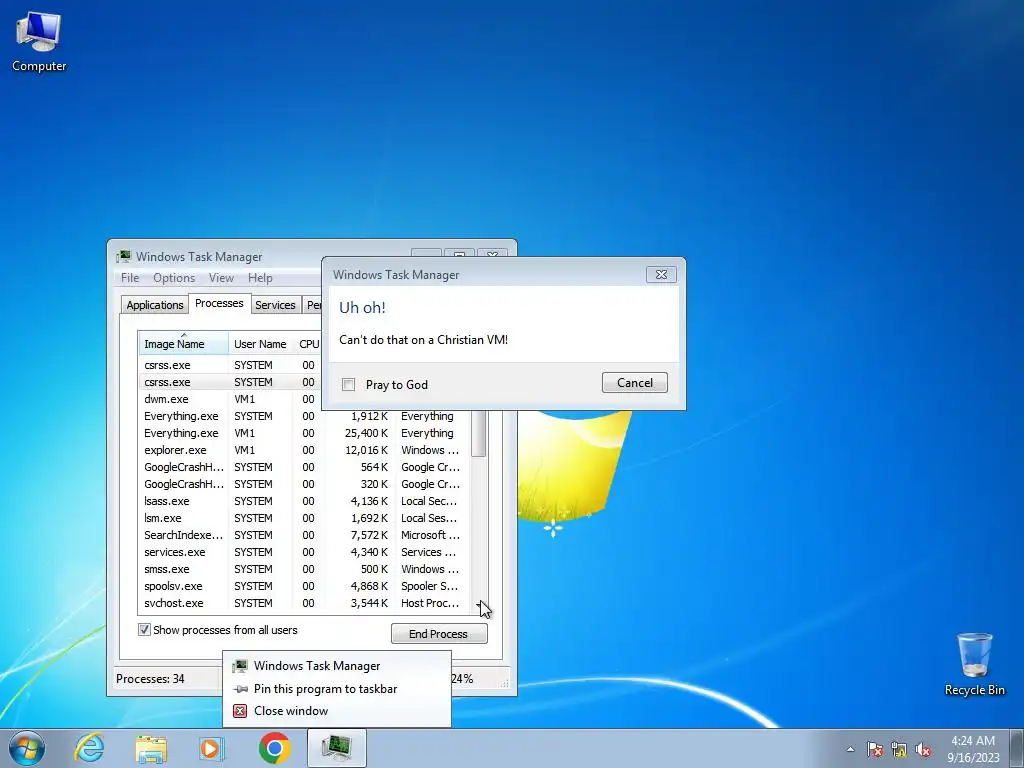
Task: Switch to the Applications tab
Action: pyautogui.click(x=155, y=305)
